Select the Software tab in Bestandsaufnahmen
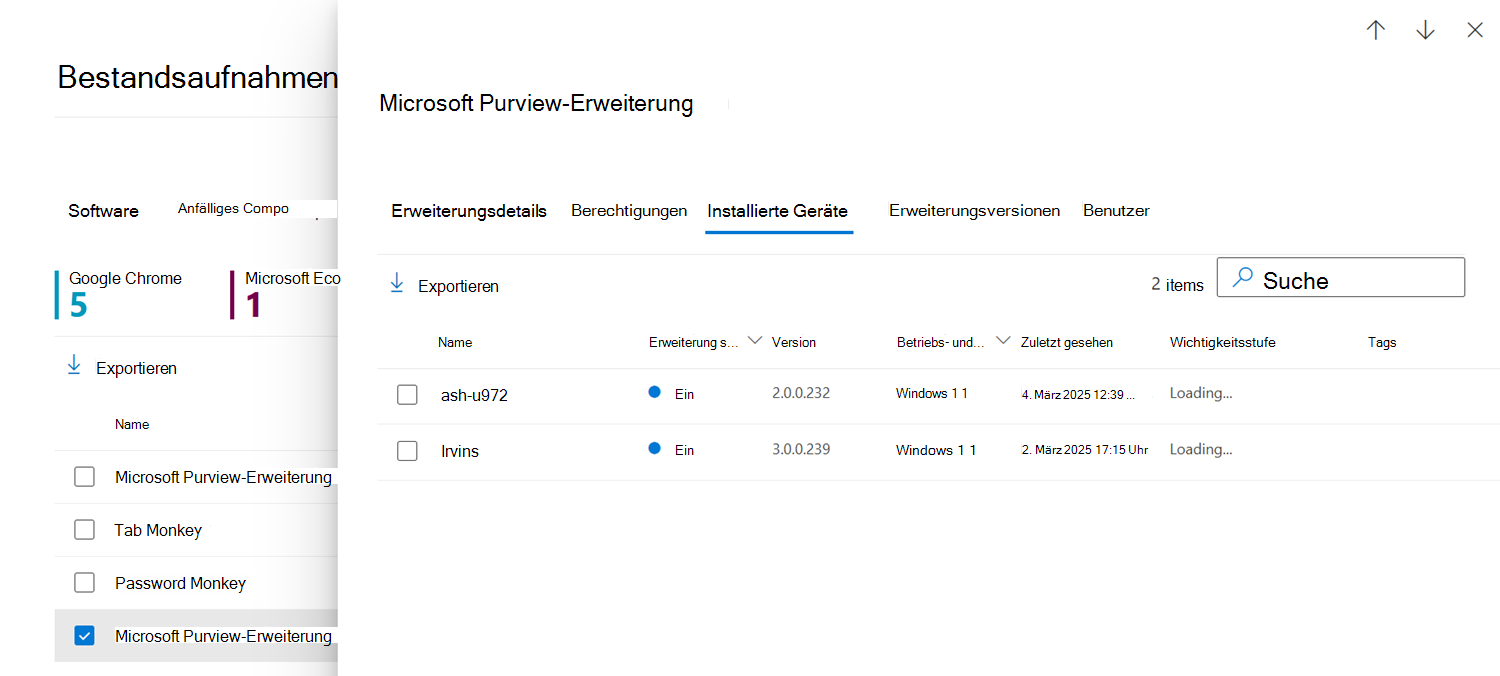This screenshot has height=676, width=1500. click(104, 211)
